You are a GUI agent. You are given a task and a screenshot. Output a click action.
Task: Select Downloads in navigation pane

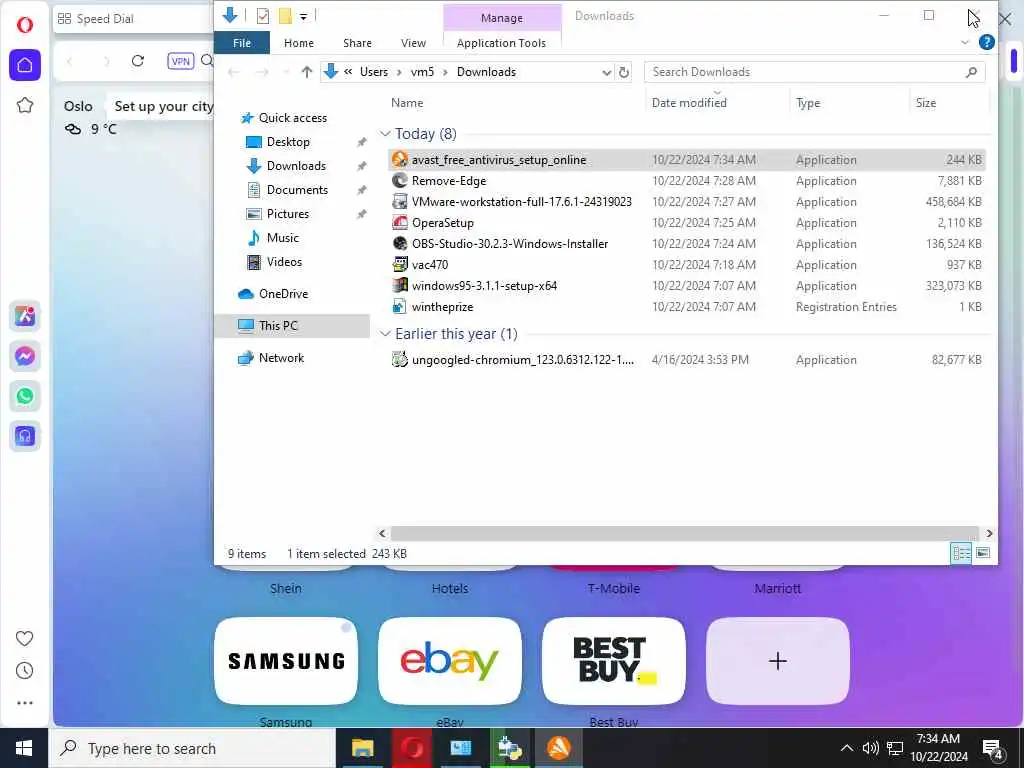click(x=296, y=166)
